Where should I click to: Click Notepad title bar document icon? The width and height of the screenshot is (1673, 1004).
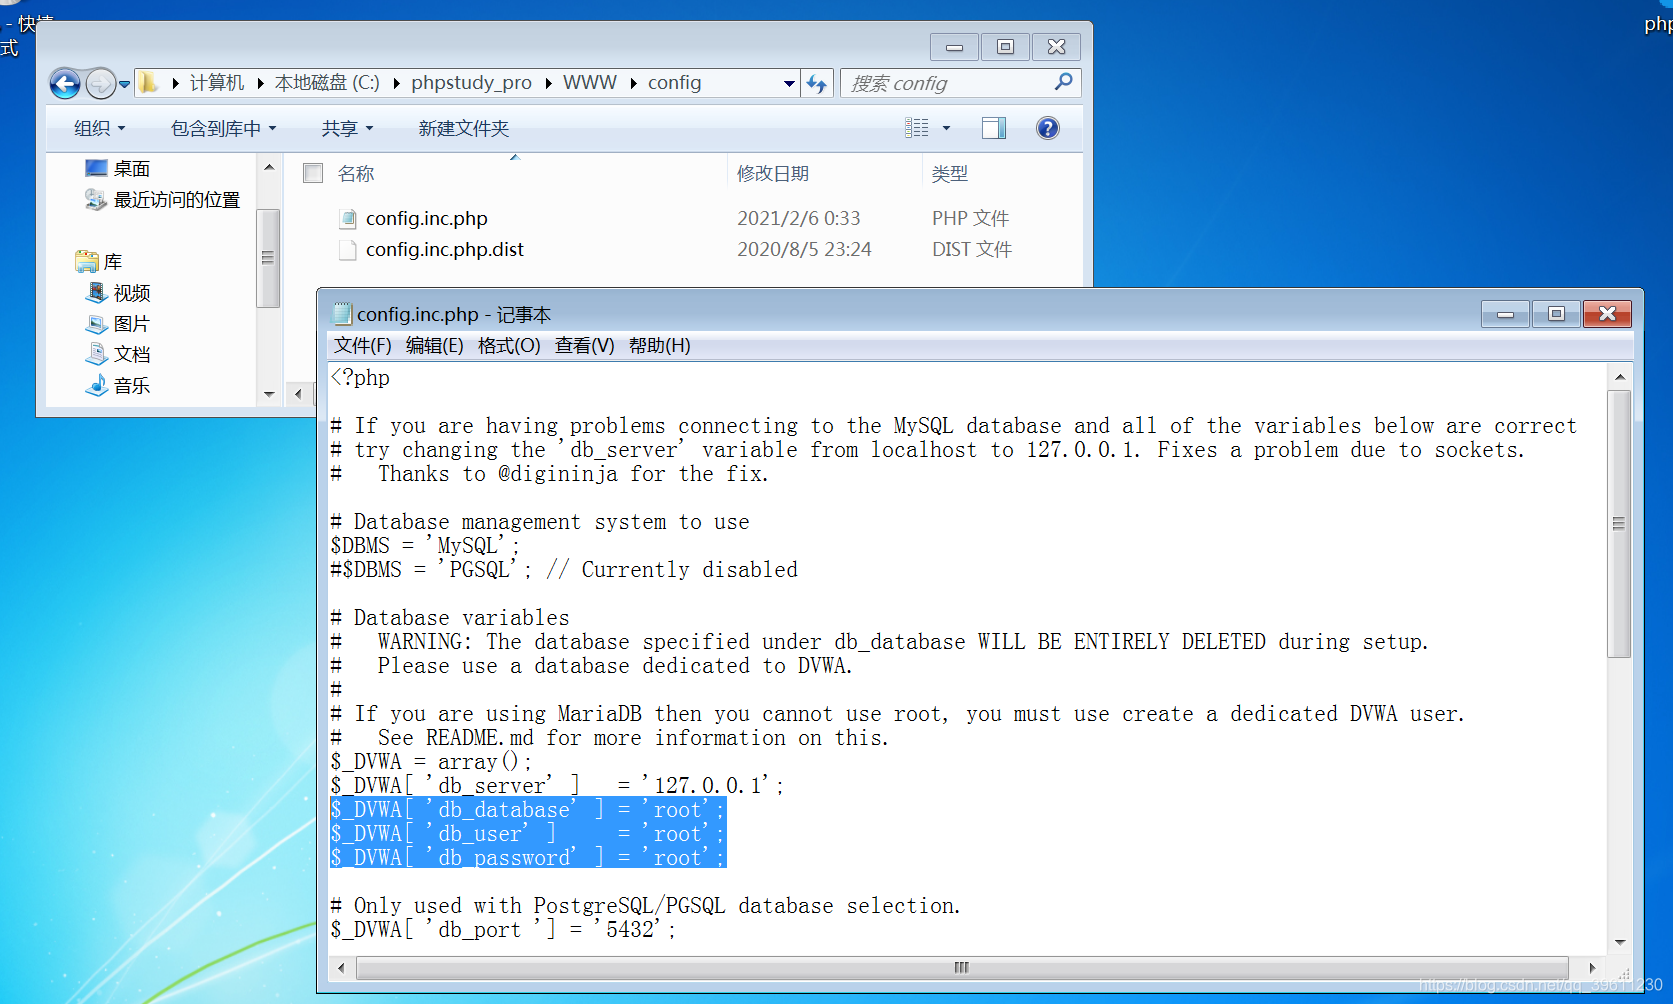pos(342,314)
